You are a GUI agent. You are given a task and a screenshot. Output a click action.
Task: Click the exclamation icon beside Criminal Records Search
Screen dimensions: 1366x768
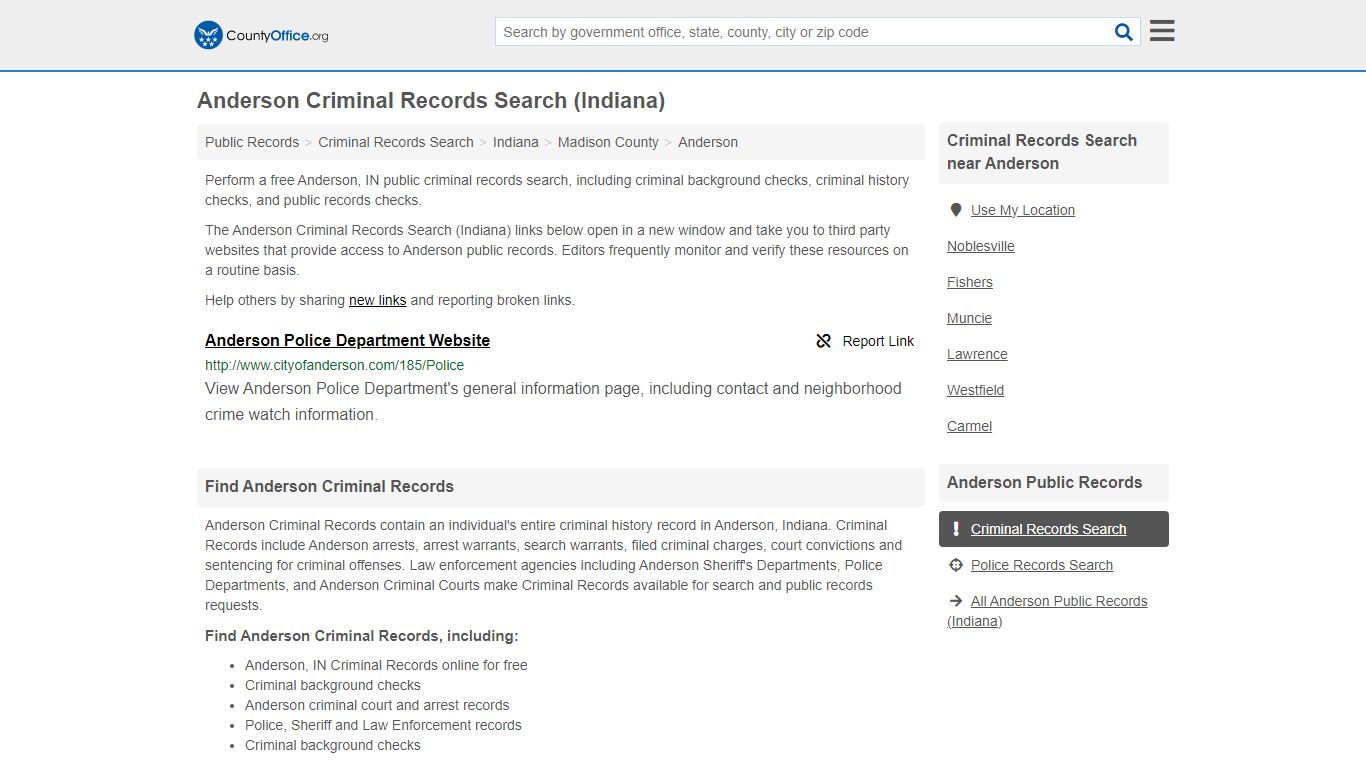pos(956,529)
